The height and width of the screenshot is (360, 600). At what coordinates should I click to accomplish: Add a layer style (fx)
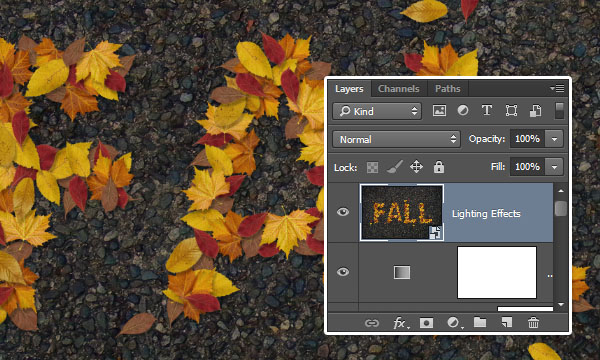[x=400, y=323]
